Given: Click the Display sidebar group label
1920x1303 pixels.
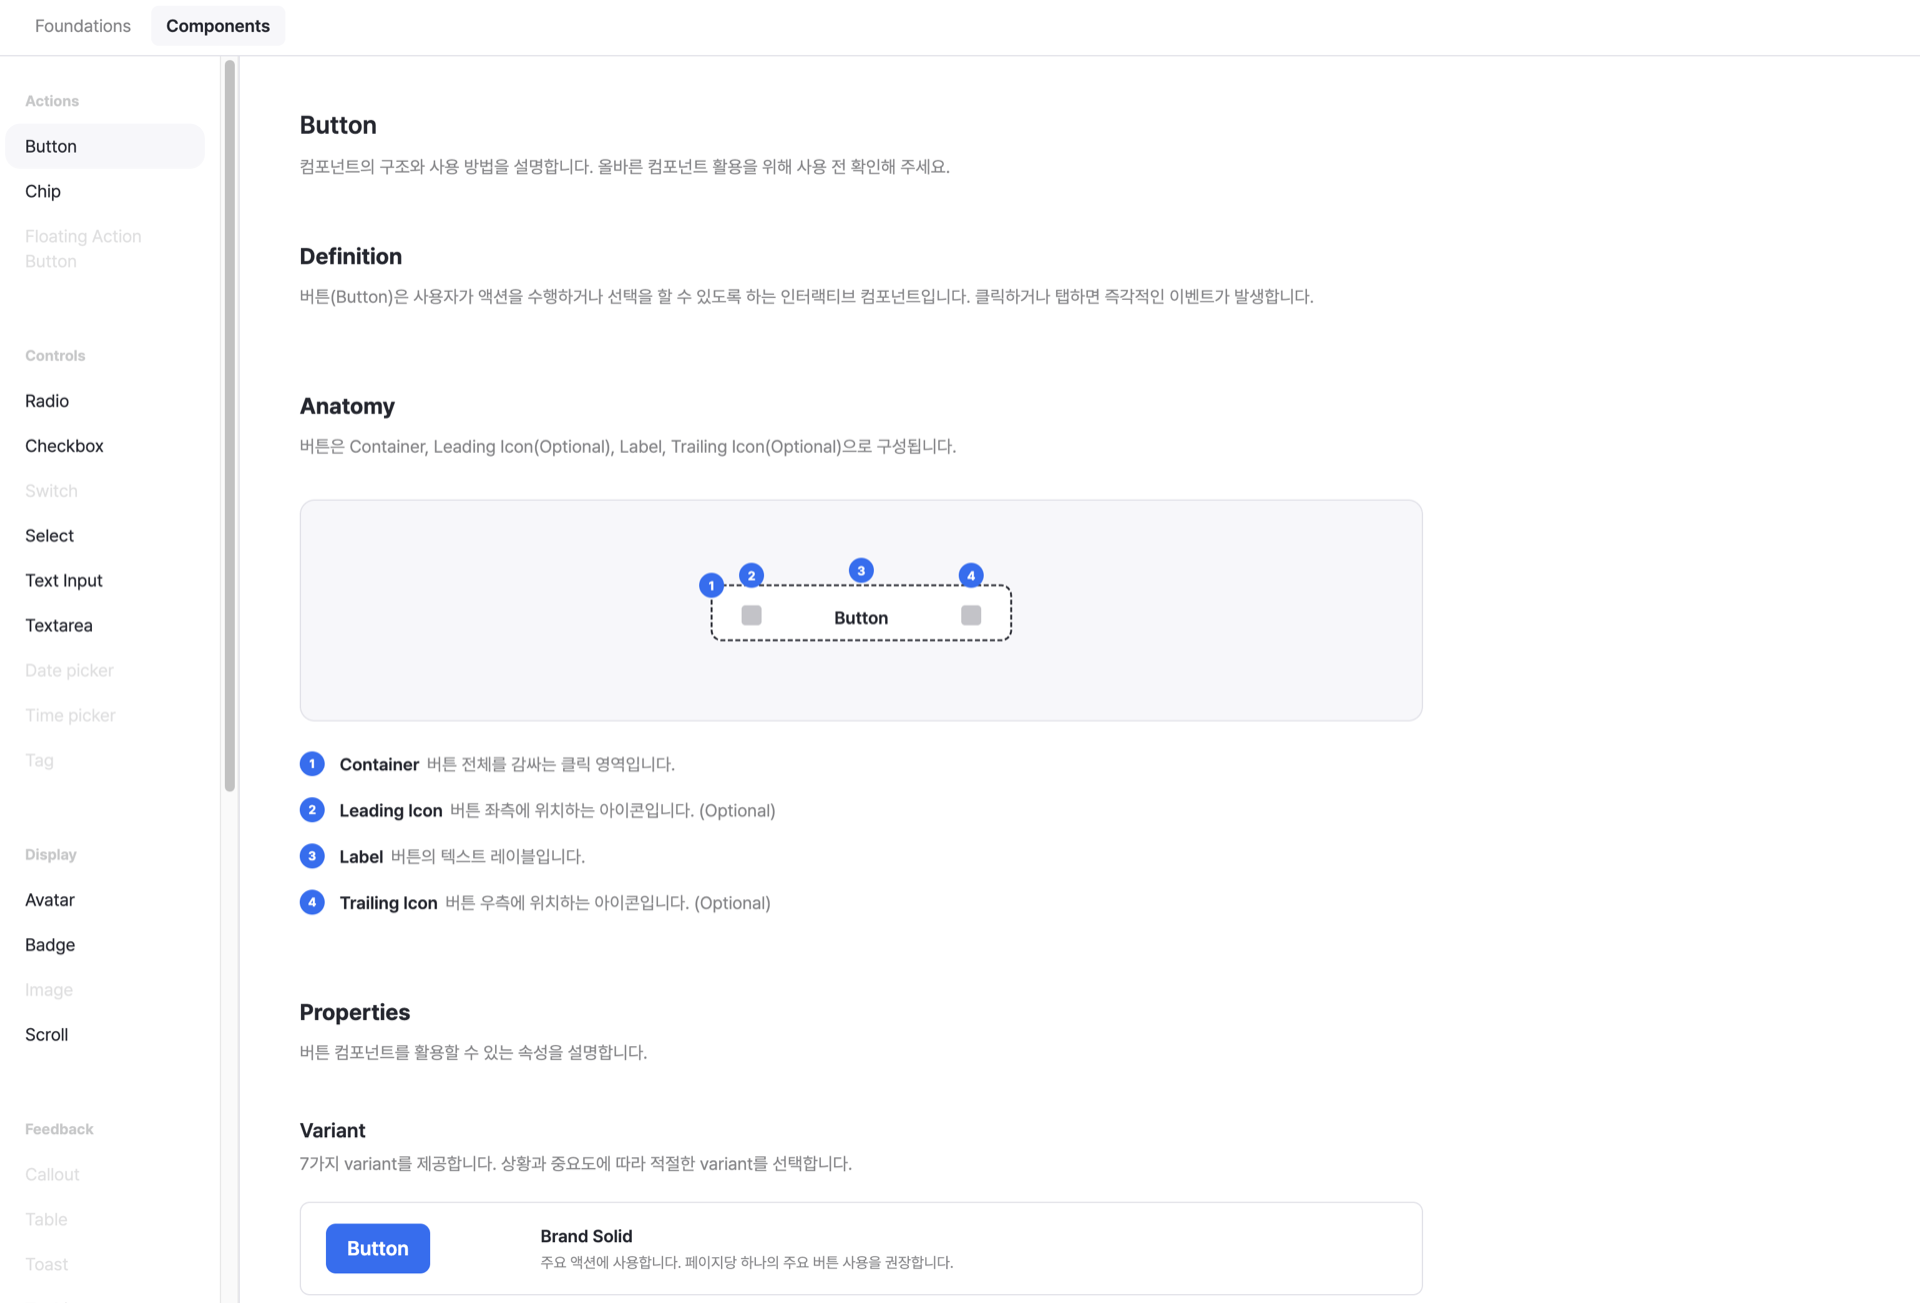Looking at the screenshot, I should (x=51, y=855).
